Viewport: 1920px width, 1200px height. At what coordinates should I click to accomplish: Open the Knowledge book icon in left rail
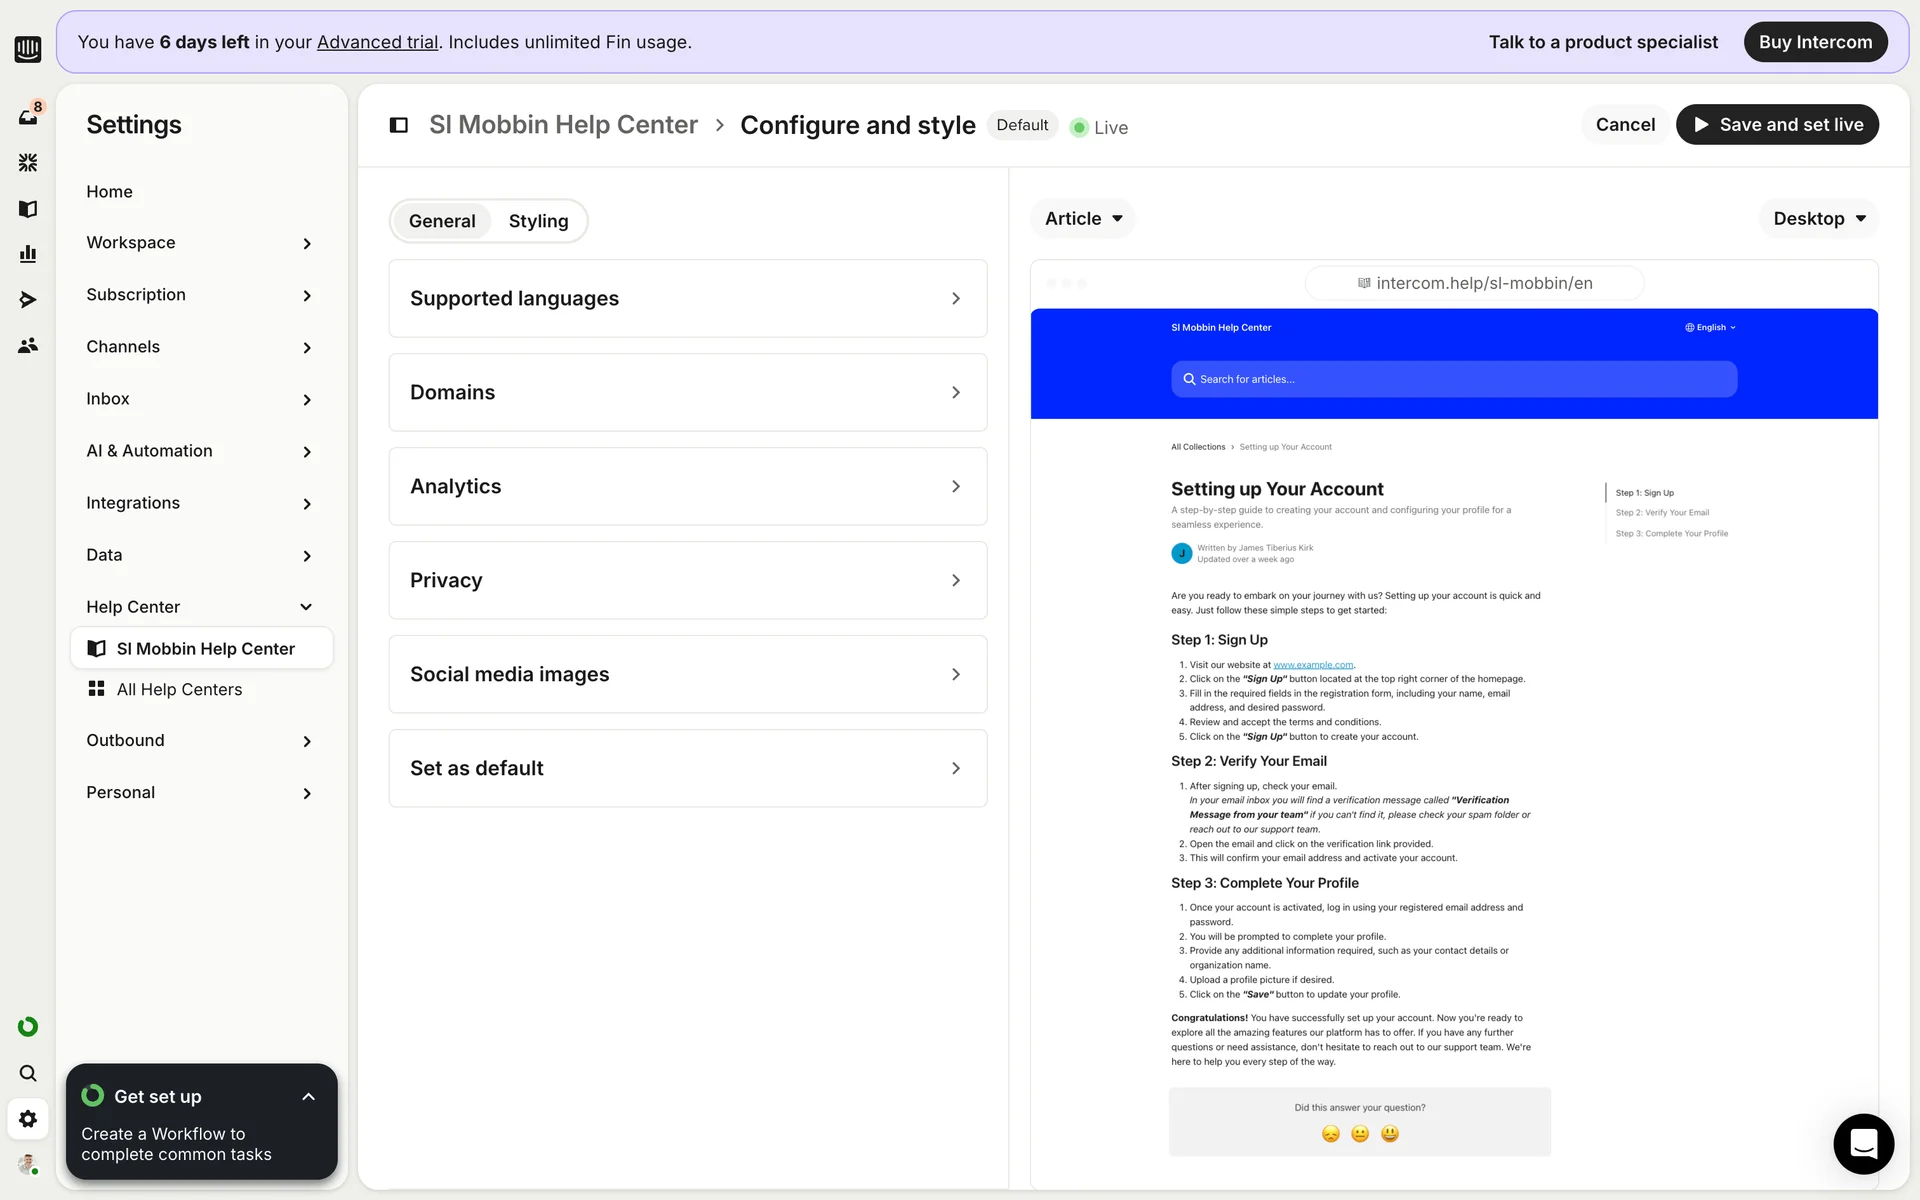pos(28,208)
